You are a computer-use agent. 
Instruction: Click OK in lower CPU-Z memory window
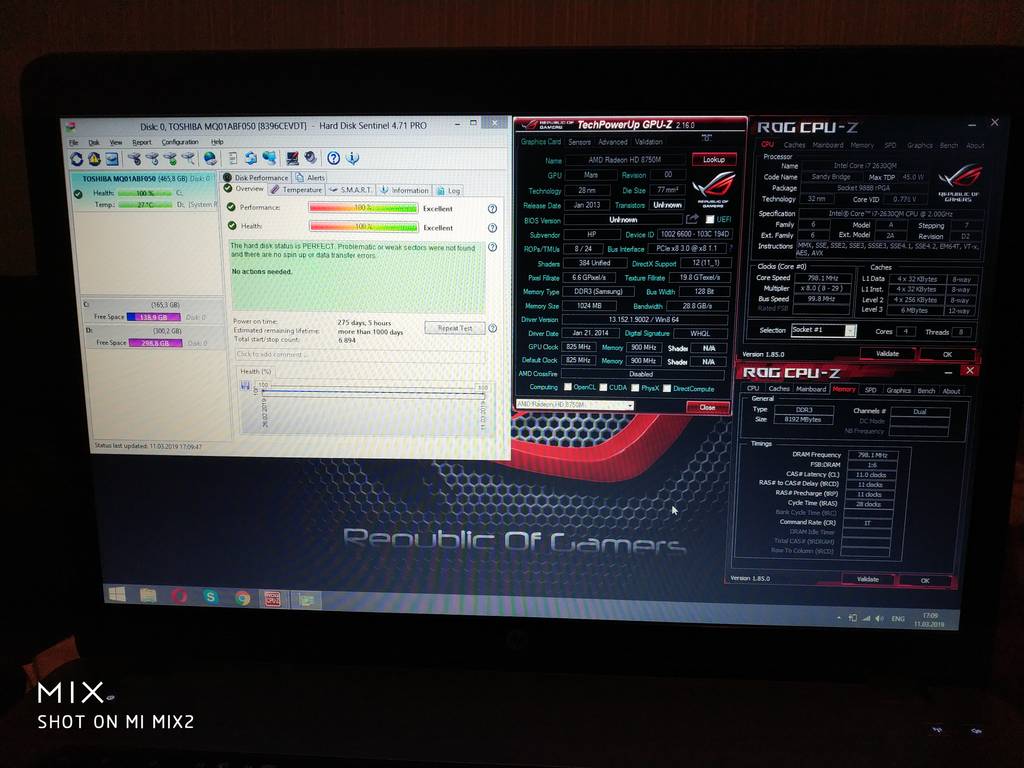tap(925, 580)
